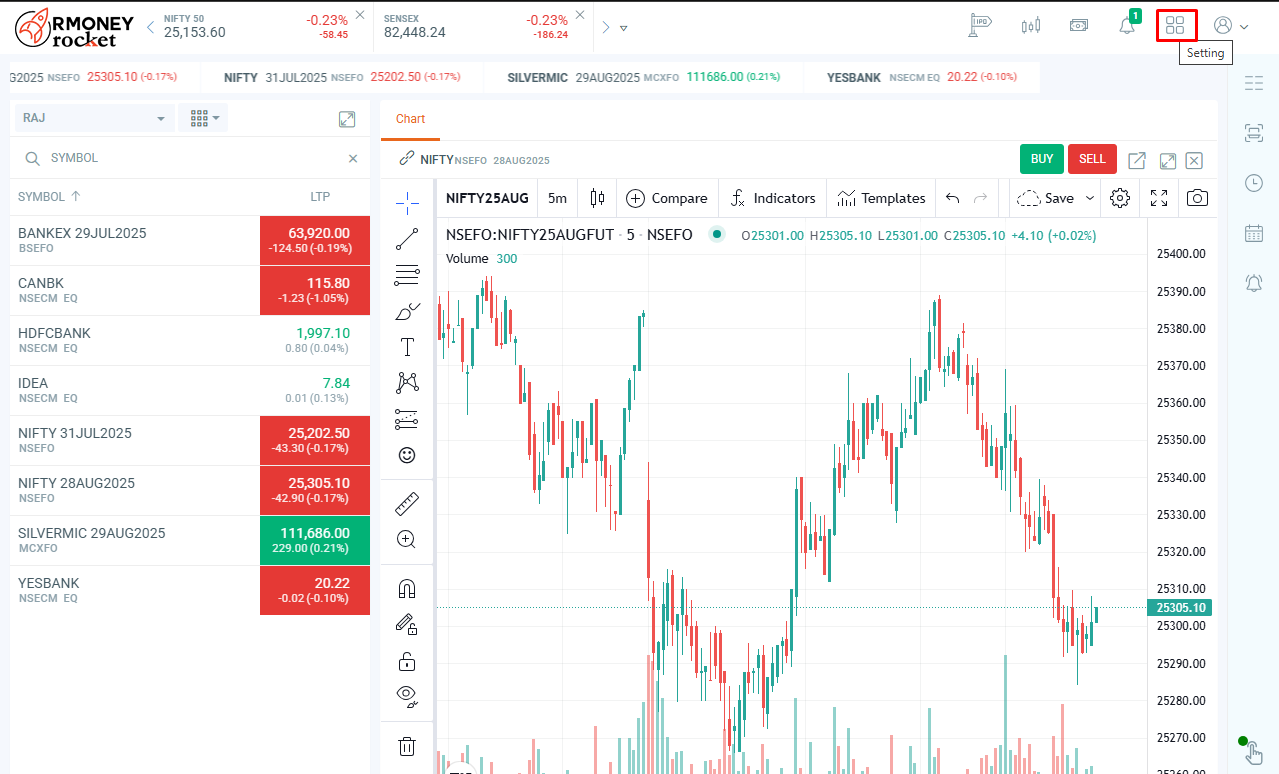Image resolution: width=1279 pixels, height=774 pixels.
Task: Close the chart panel
Action: click(x=1194, y=160)
